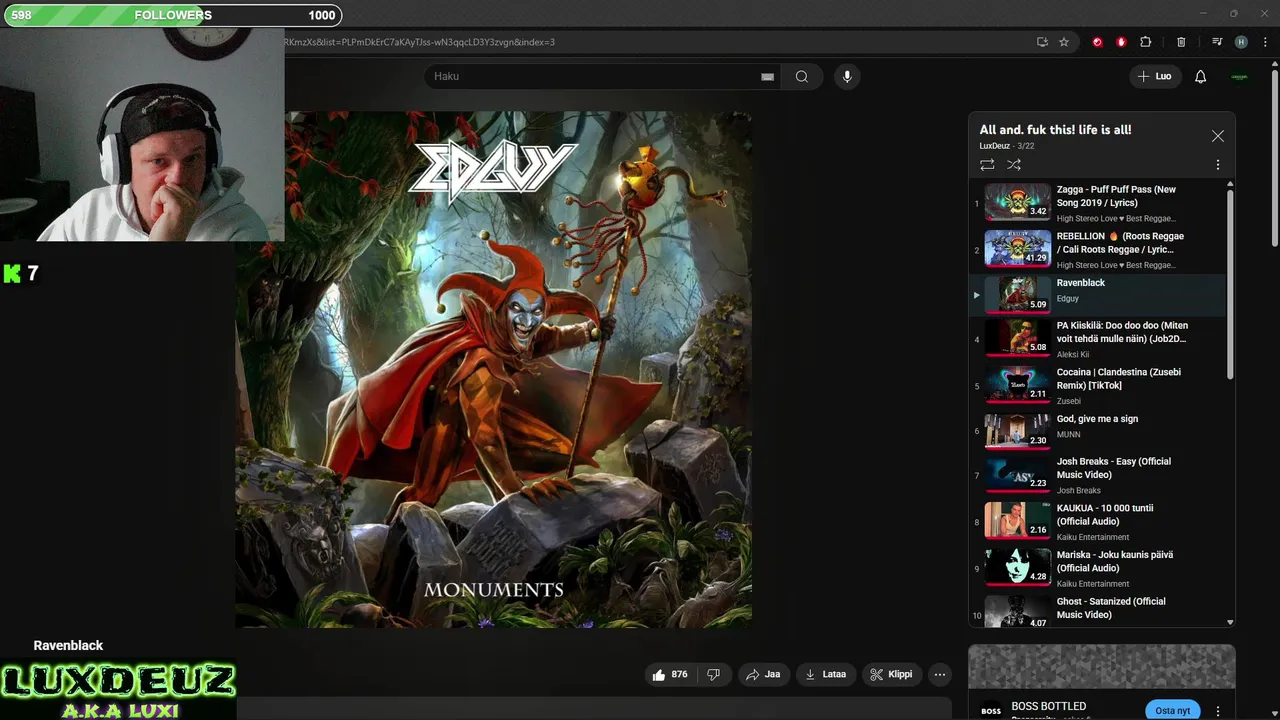Open the on-screen keyboard icon in search box
Screen dimensions: 1280x720
[x=768, y=76]
